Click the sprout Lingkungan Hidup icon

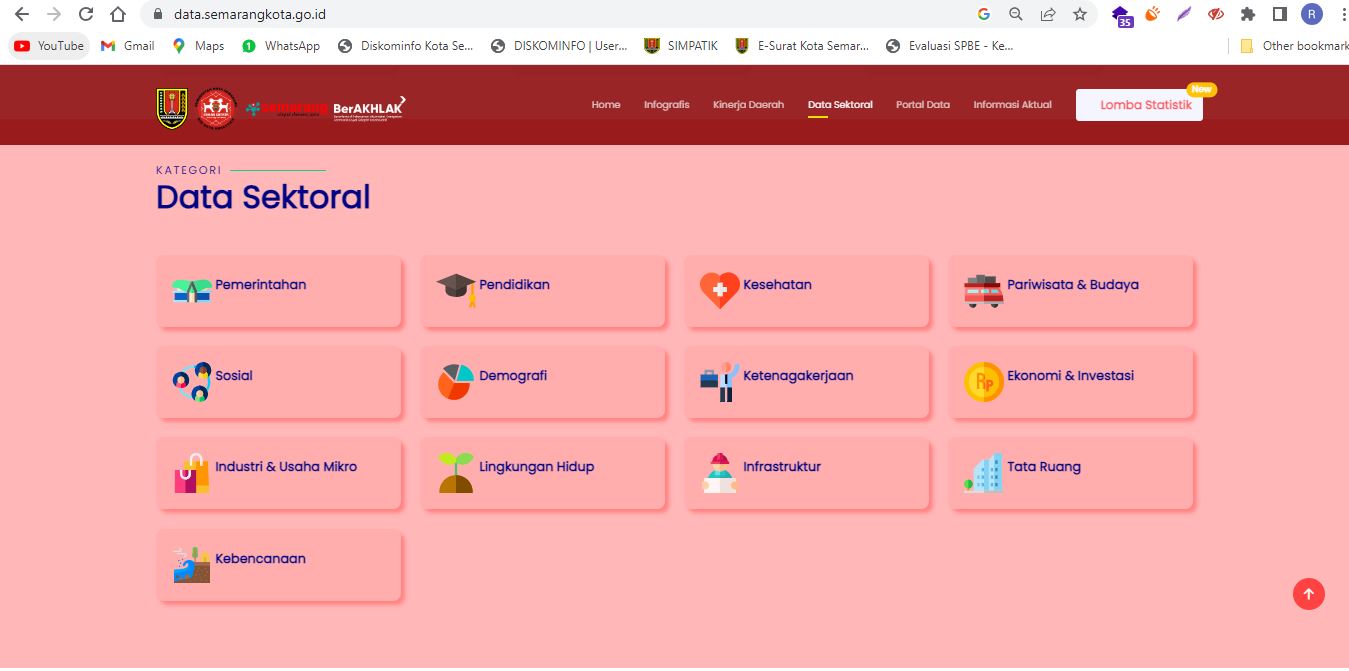[x=455, y=473]
